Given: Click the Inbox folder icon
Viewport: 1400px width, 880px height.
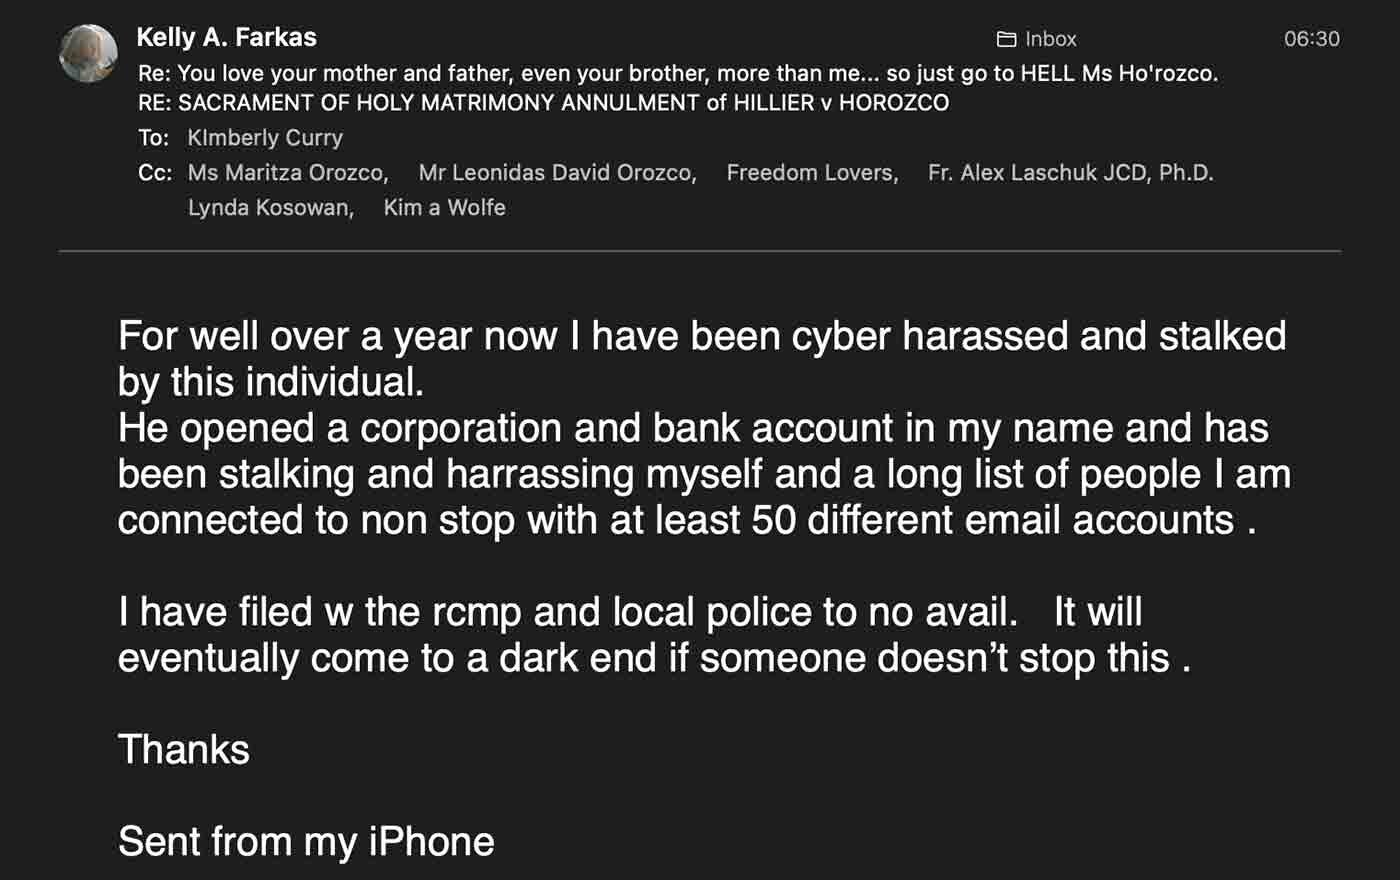Looking at the screenshot, I should pos(1006,39).
